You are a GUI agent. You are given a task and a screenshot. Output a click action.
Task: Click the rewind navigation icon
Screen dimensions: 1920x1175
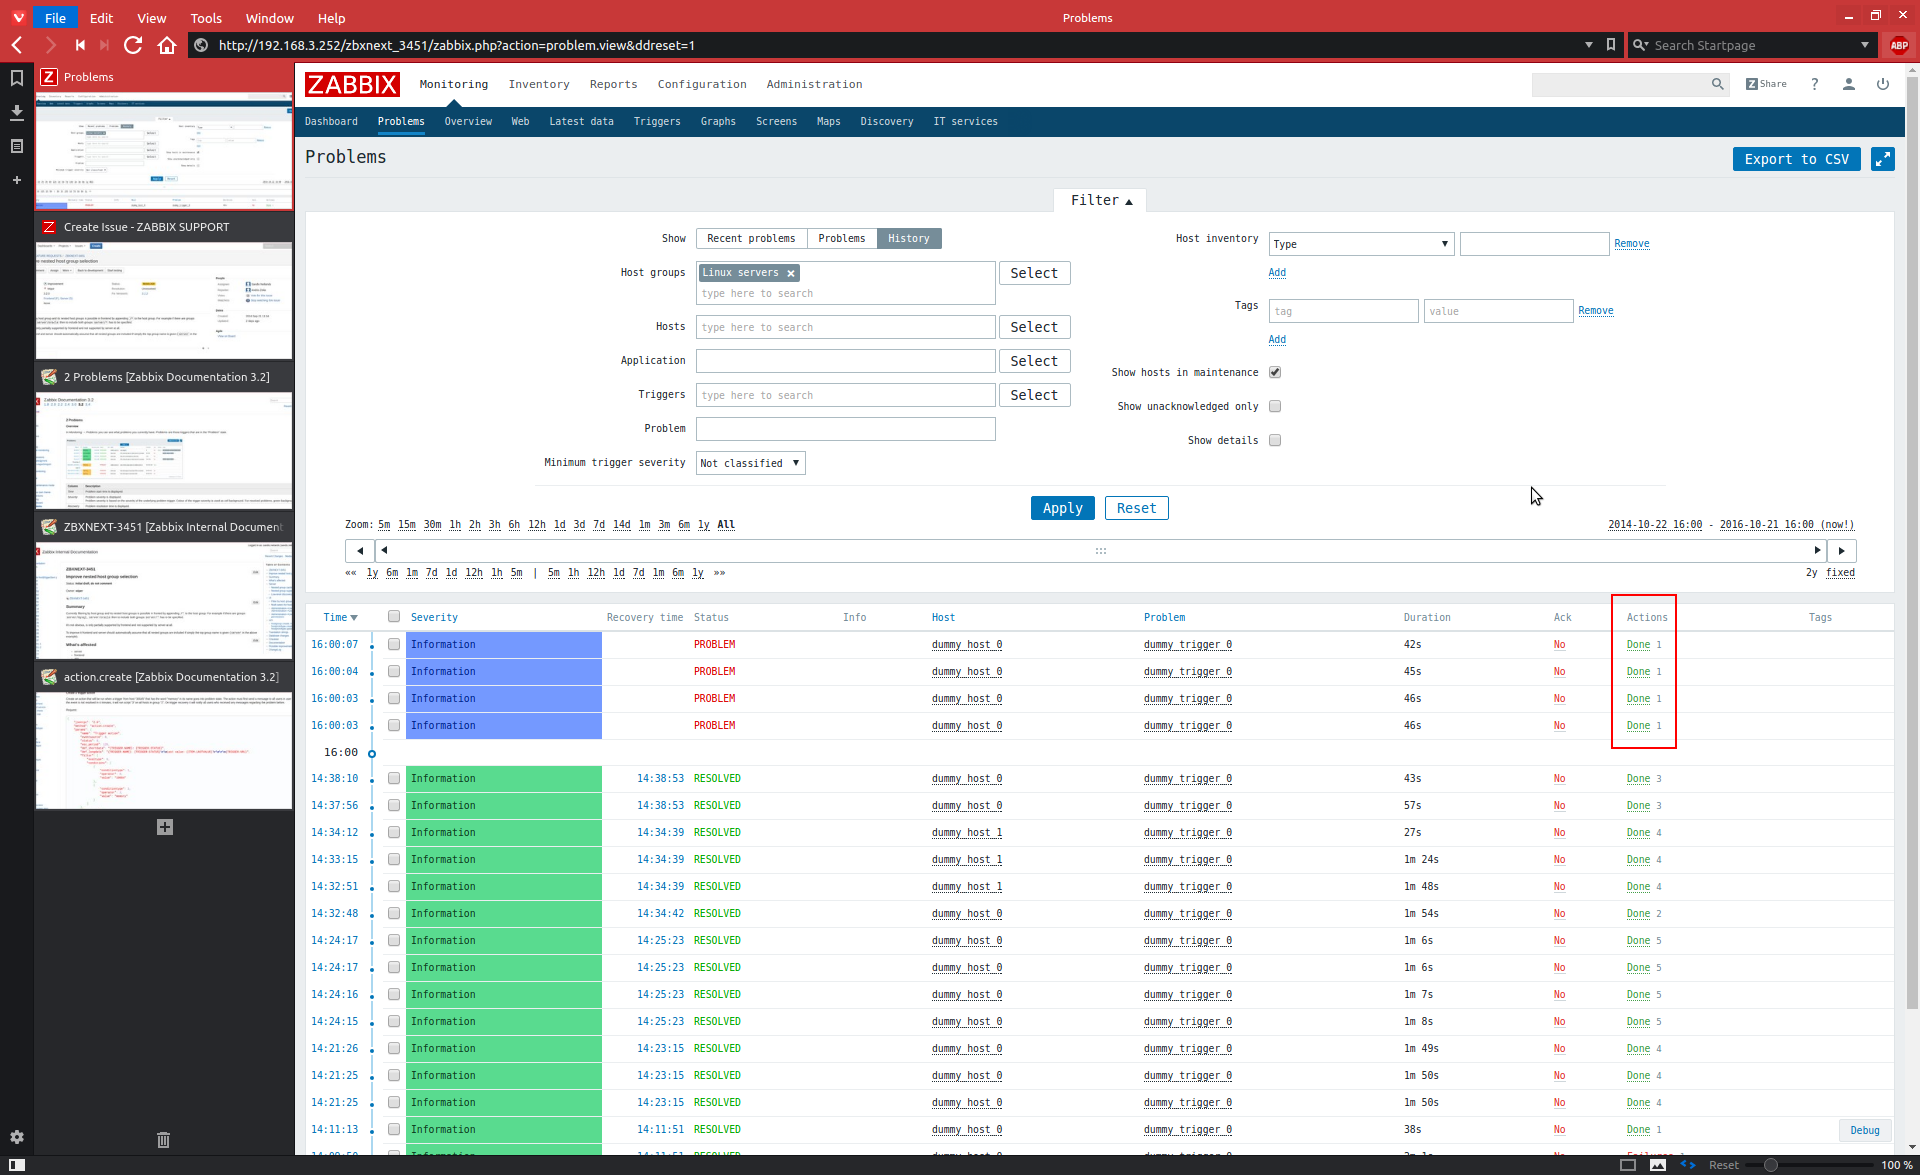80,45
